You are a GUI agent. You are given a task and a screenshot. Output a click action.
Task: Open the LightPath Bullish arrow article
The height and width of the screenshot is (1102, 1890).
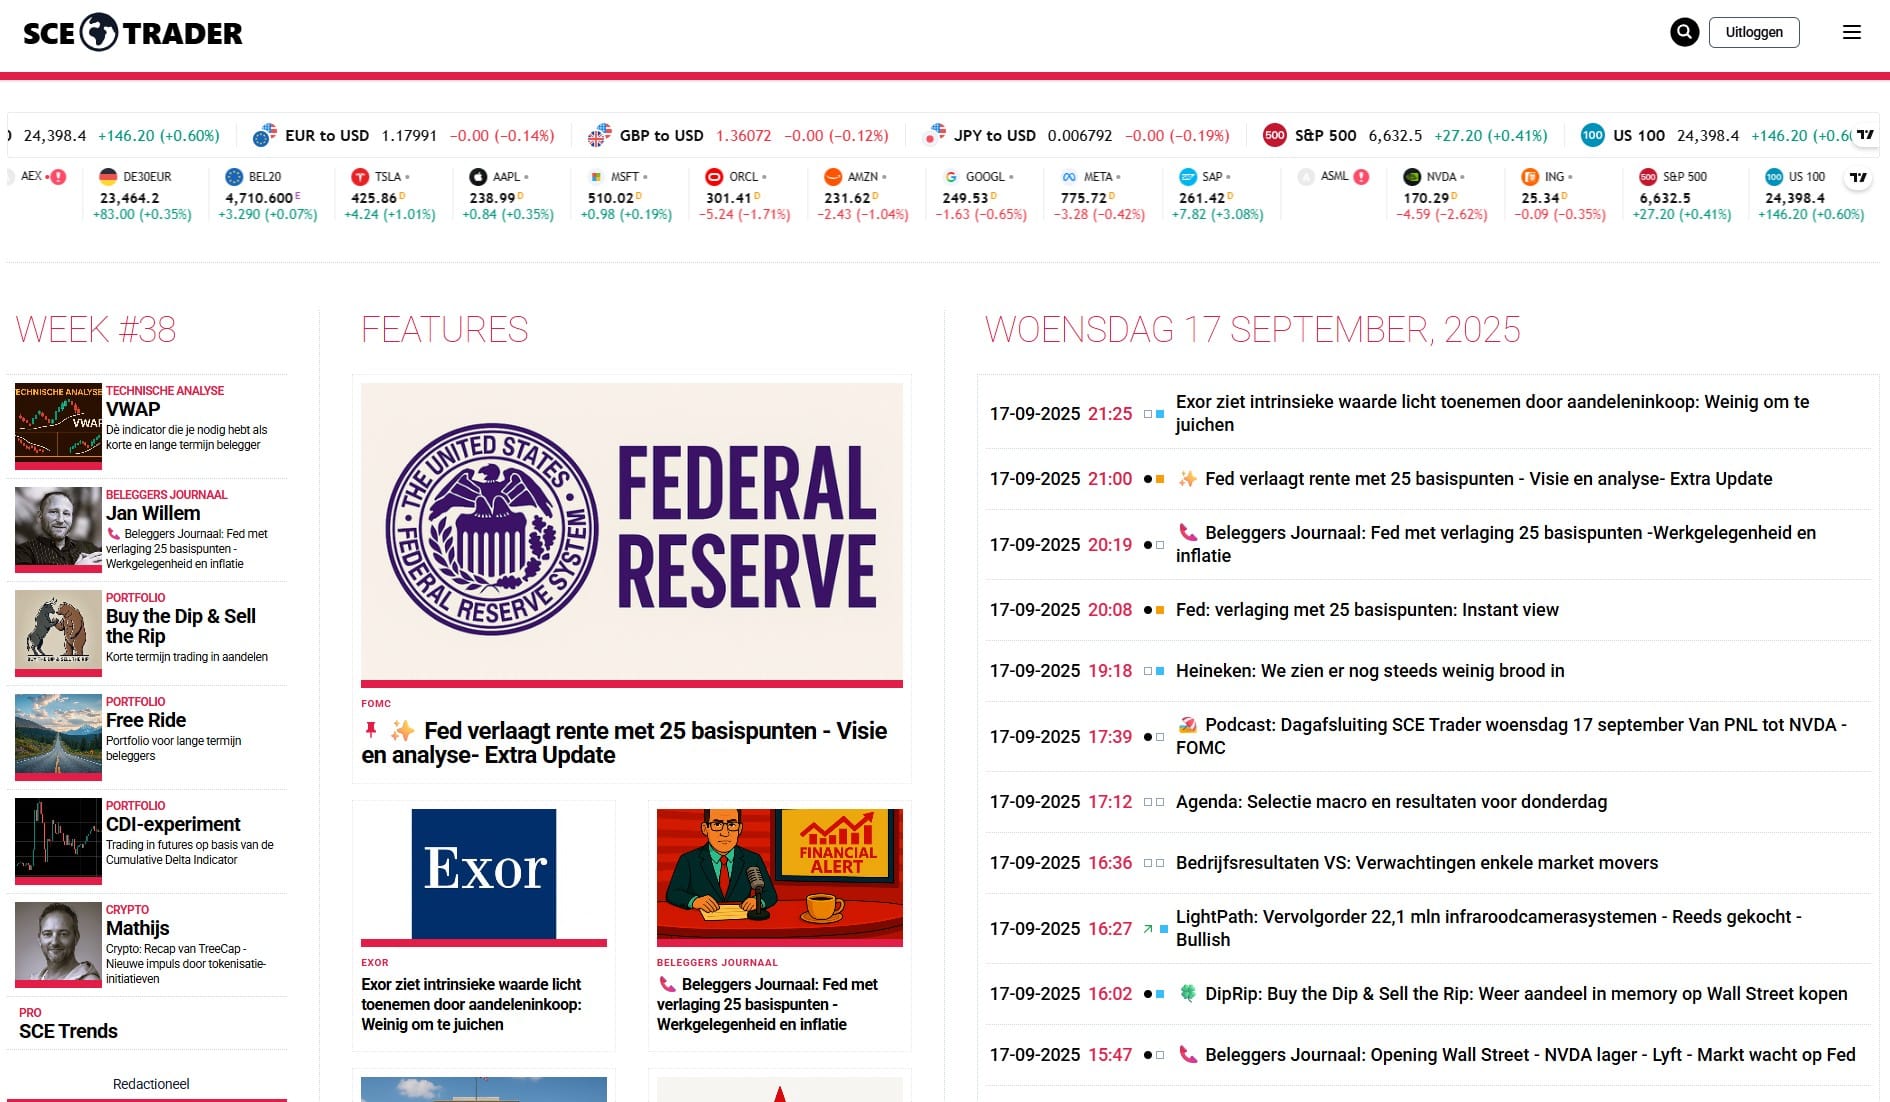pyautogui.click(x=1490, y=928)
